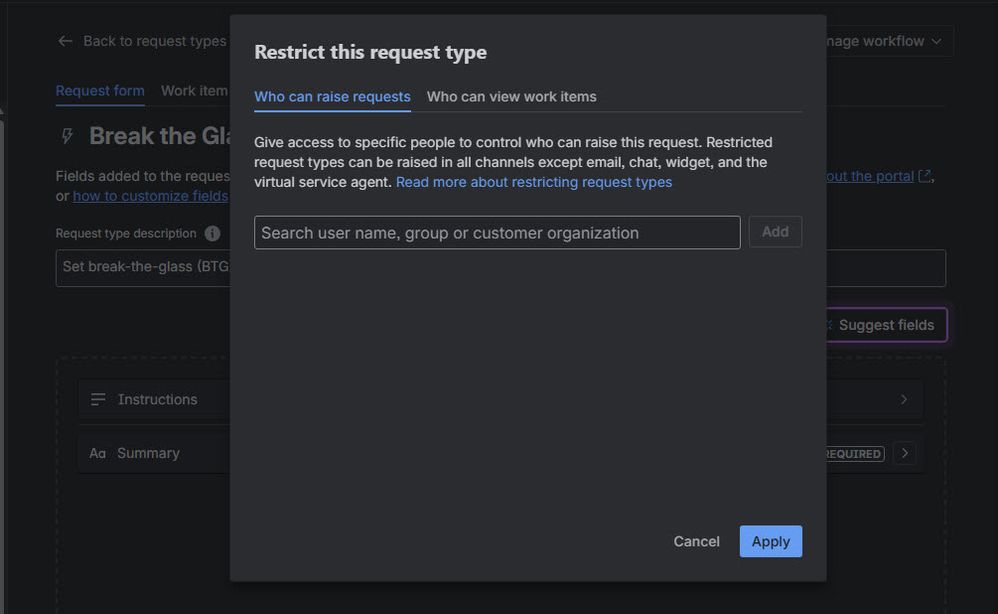Click the user search field in the dialog
The height and width of the screenshot is (614, 998).
coord(496,232)
